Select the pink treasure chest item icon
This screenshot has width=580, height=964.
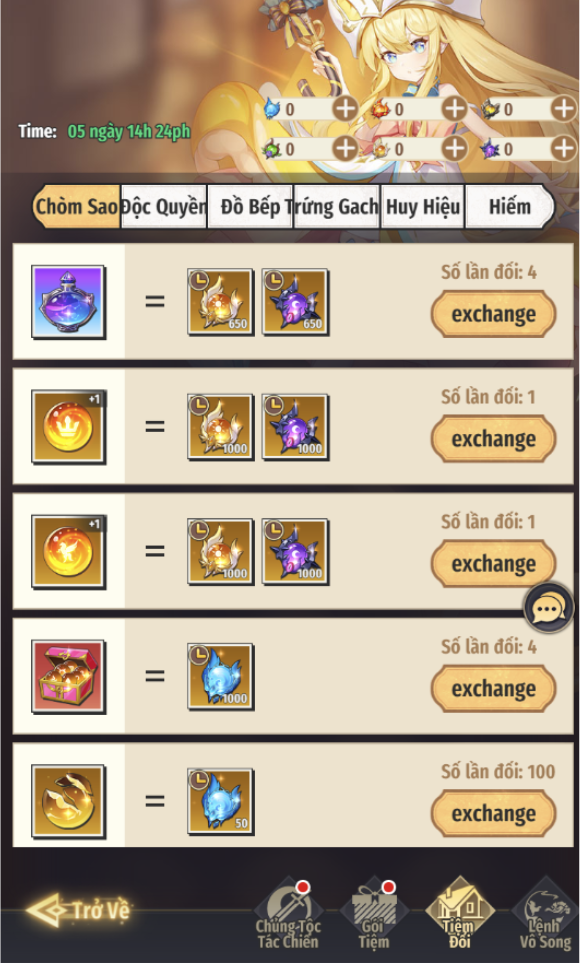point(68,676)
